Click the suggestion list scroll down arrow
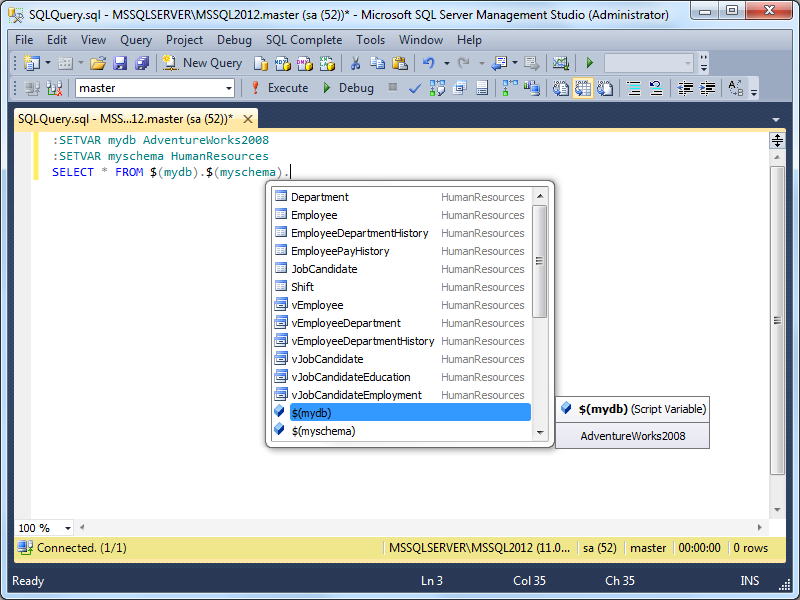 pyautogui.click(x=540, y=433)
